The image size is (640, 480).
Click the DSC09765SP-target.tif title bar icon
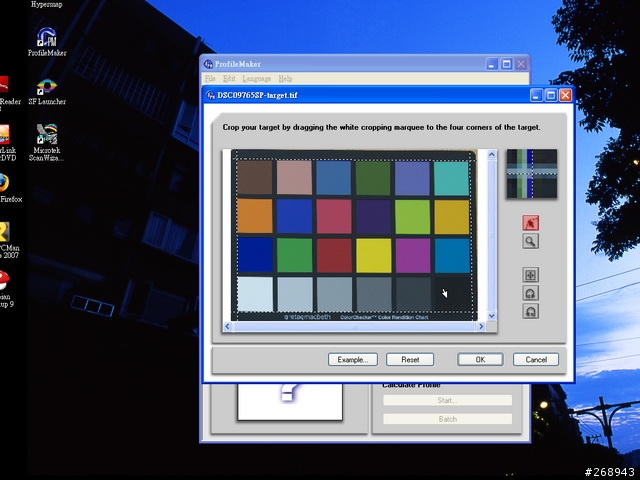click(210, 95)
